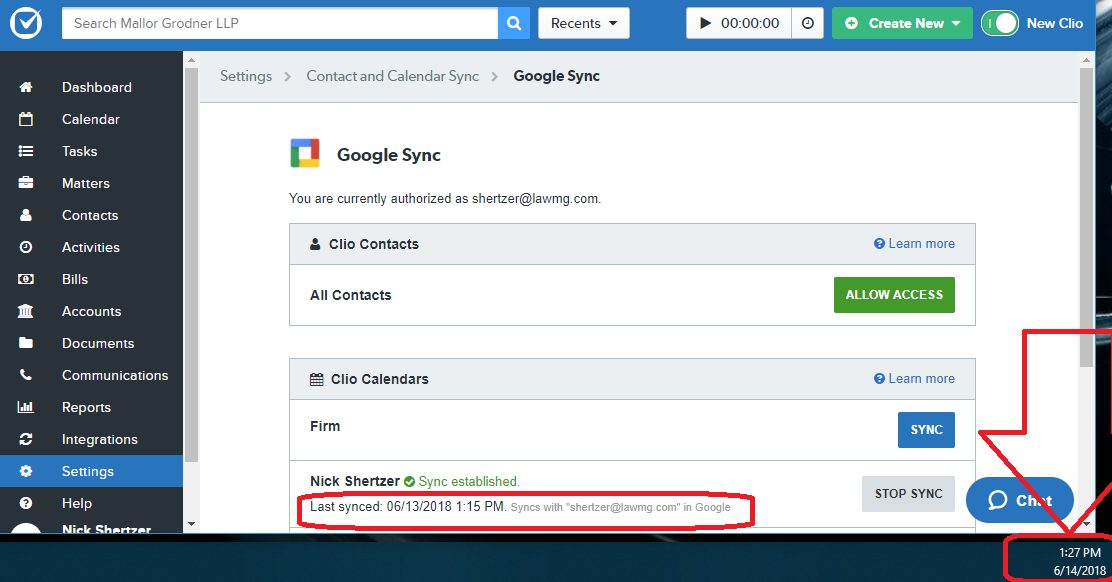Click the blue search magnifier button
This screenshot has height=582, width=1112.
(x=514, y=23)
